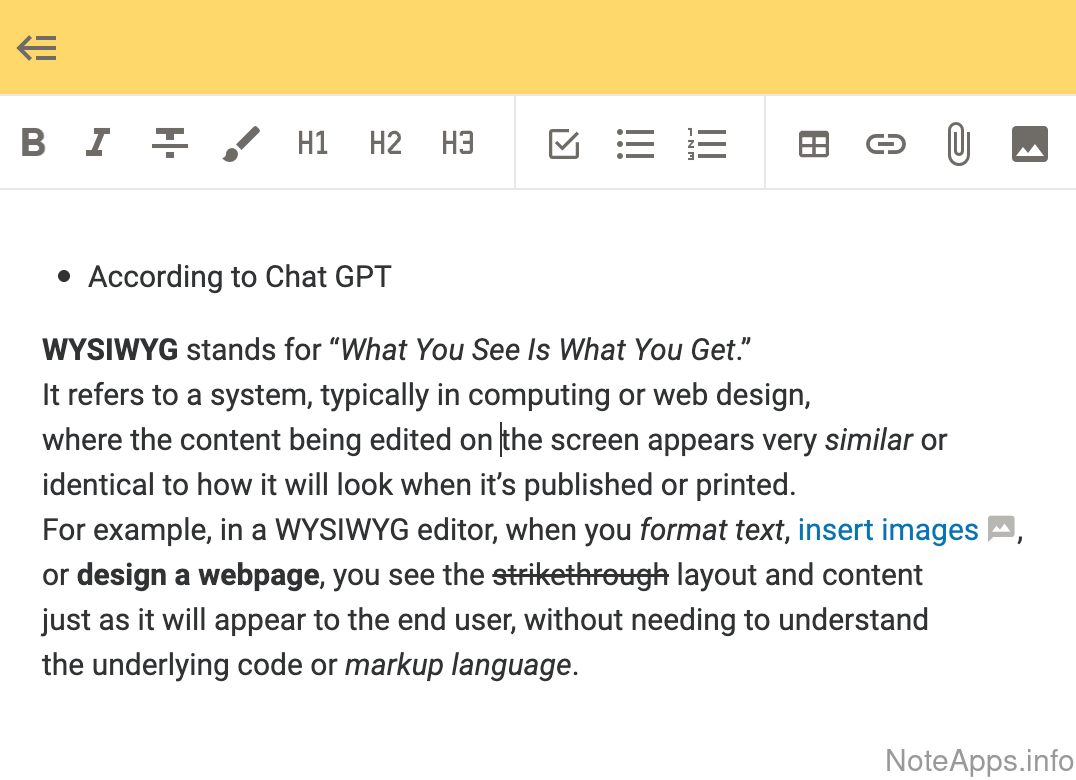Apply strikethrough formatting
The height and width of the screenshot is (780, 1076).
pyautogui.click(x=170, y=144)
